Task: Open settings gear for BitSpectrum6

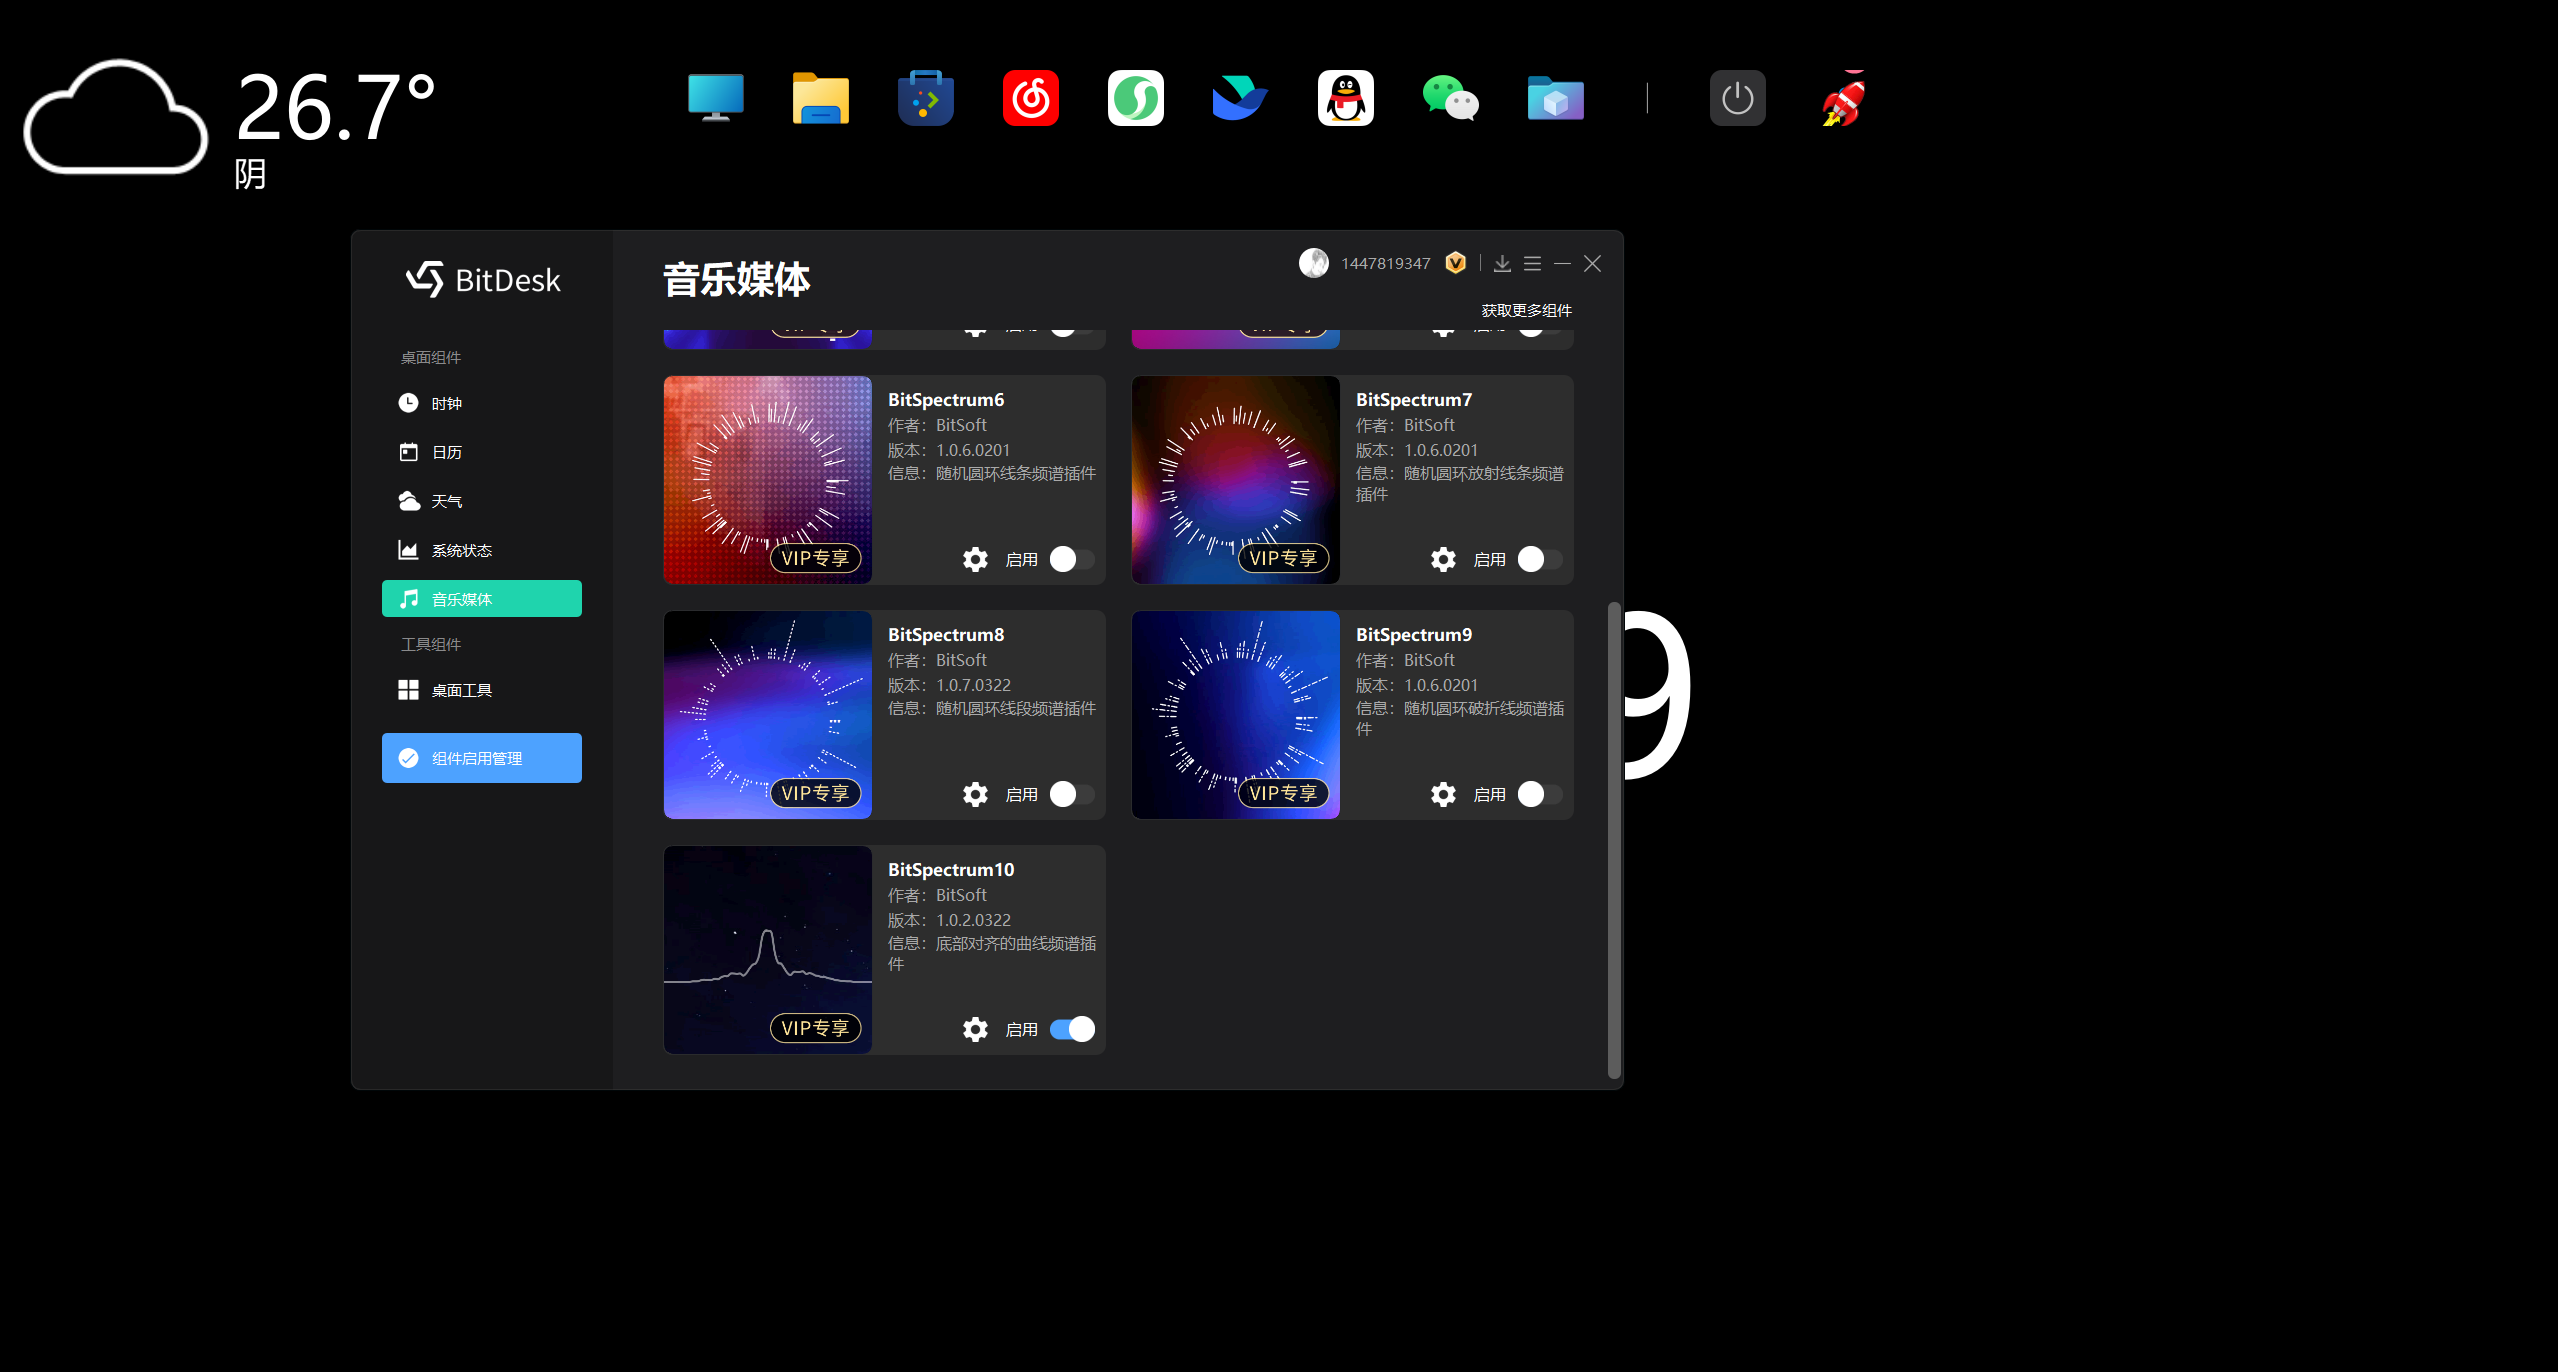Action: click(975, 559)
